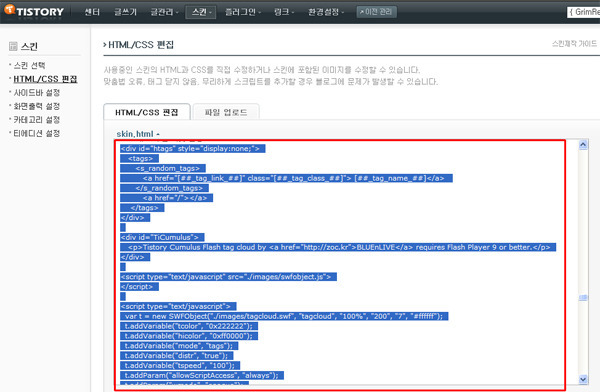This screenshot has height=392, width=600.
Task: Expand the 글관리 dropdown menu
Action: coord(164,12)
